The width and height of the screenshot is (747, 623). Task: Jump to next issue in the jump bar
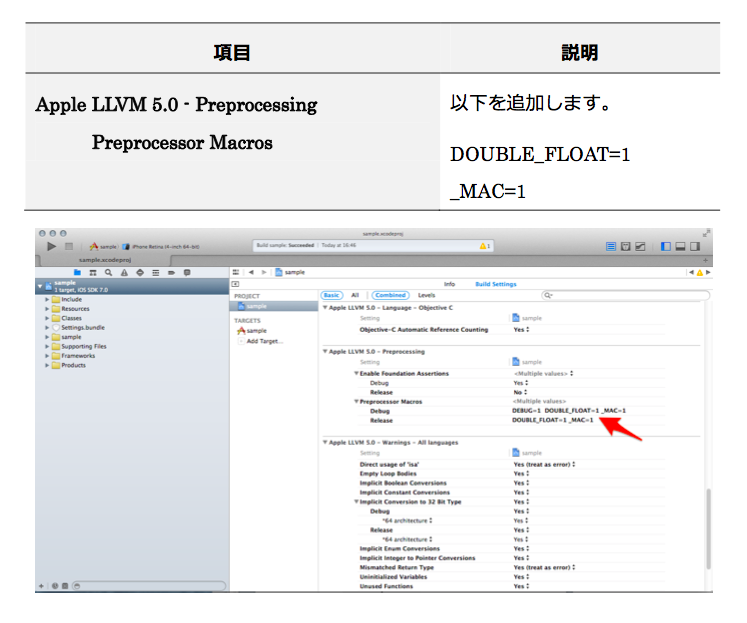[708, 272]
